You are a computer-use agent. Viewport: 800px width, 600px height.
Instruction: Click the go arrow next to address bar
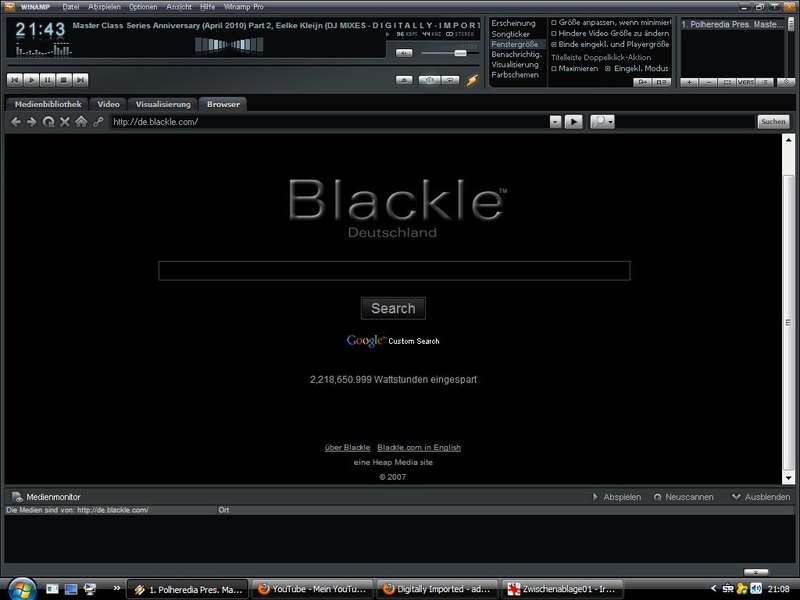point(573,122)
